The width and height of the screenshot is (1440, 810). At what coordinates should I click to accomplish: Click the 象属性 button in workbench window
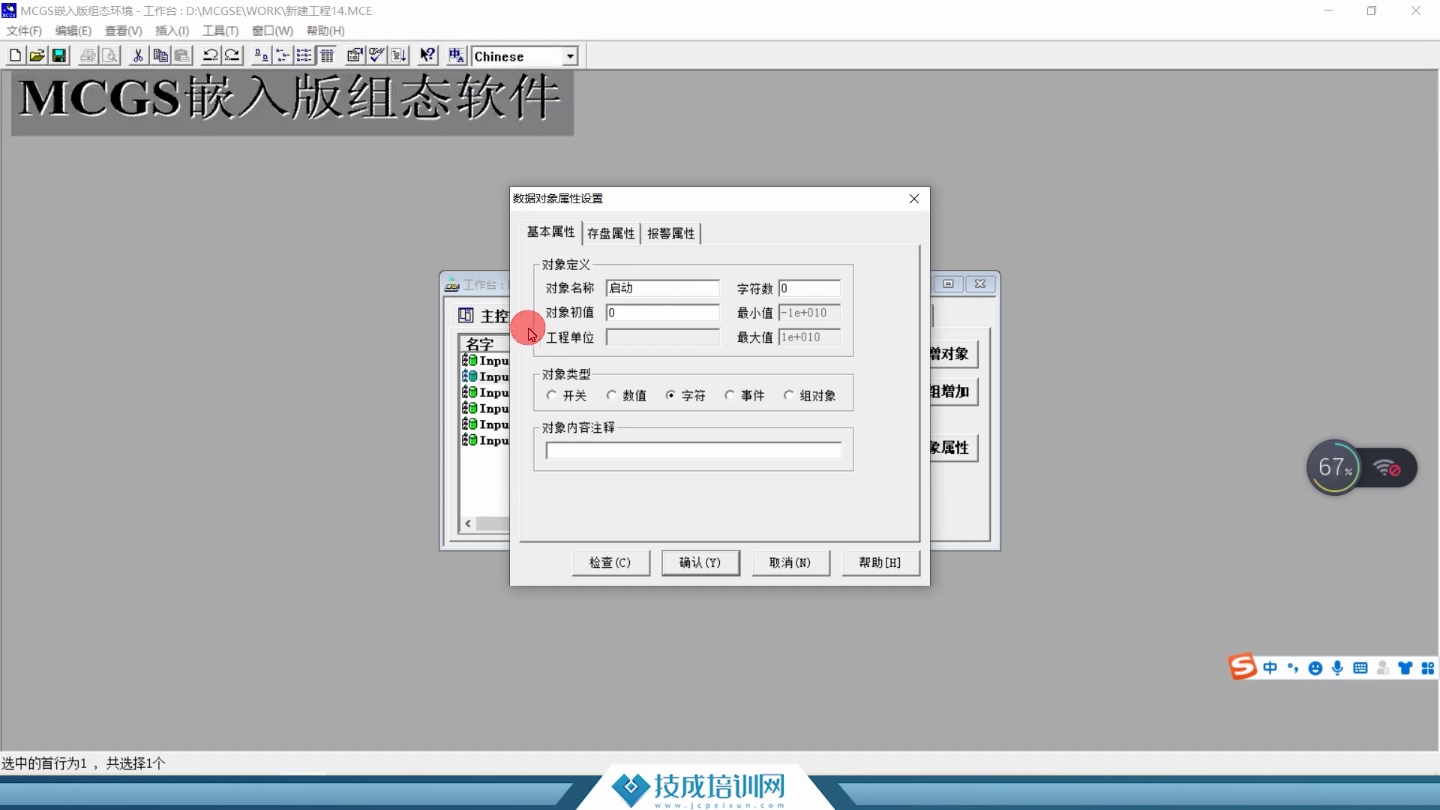[953, 448]
